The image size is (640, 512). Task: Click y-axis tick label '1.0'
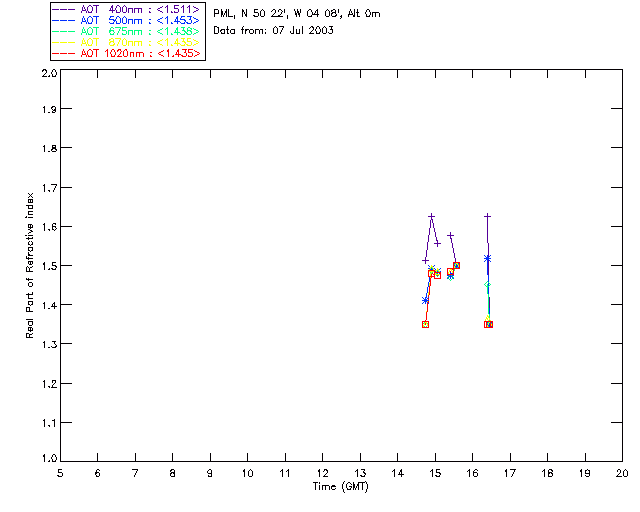coord(49,458)
